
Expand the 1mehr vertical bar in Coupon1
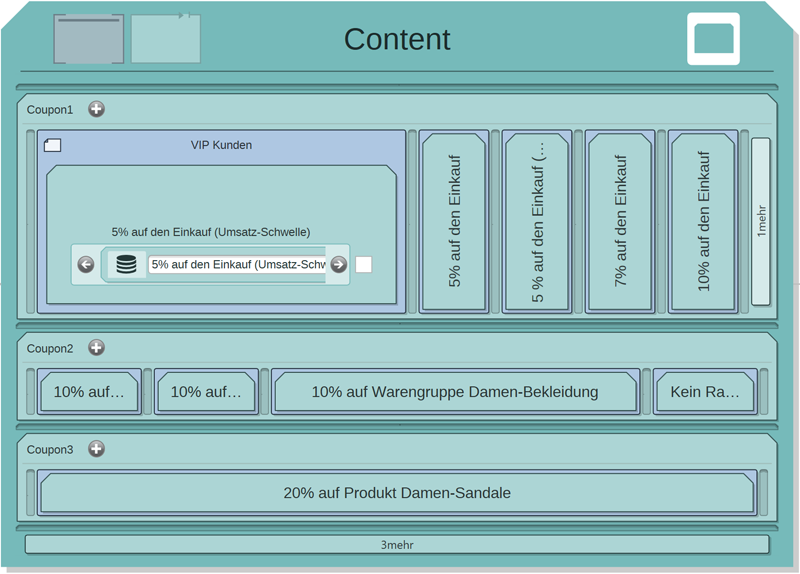[x=760, y=221]
